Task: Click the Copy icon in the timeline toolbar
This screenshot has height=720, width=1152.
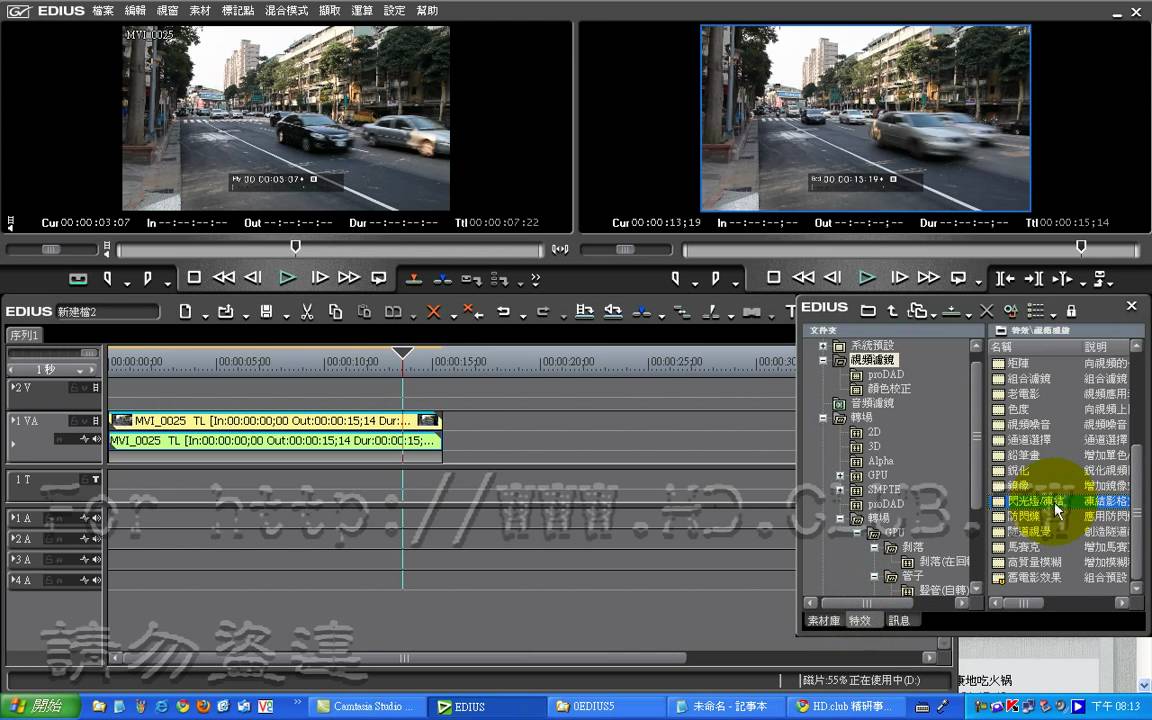Action: pyautogui.click(x=336, y=312)
